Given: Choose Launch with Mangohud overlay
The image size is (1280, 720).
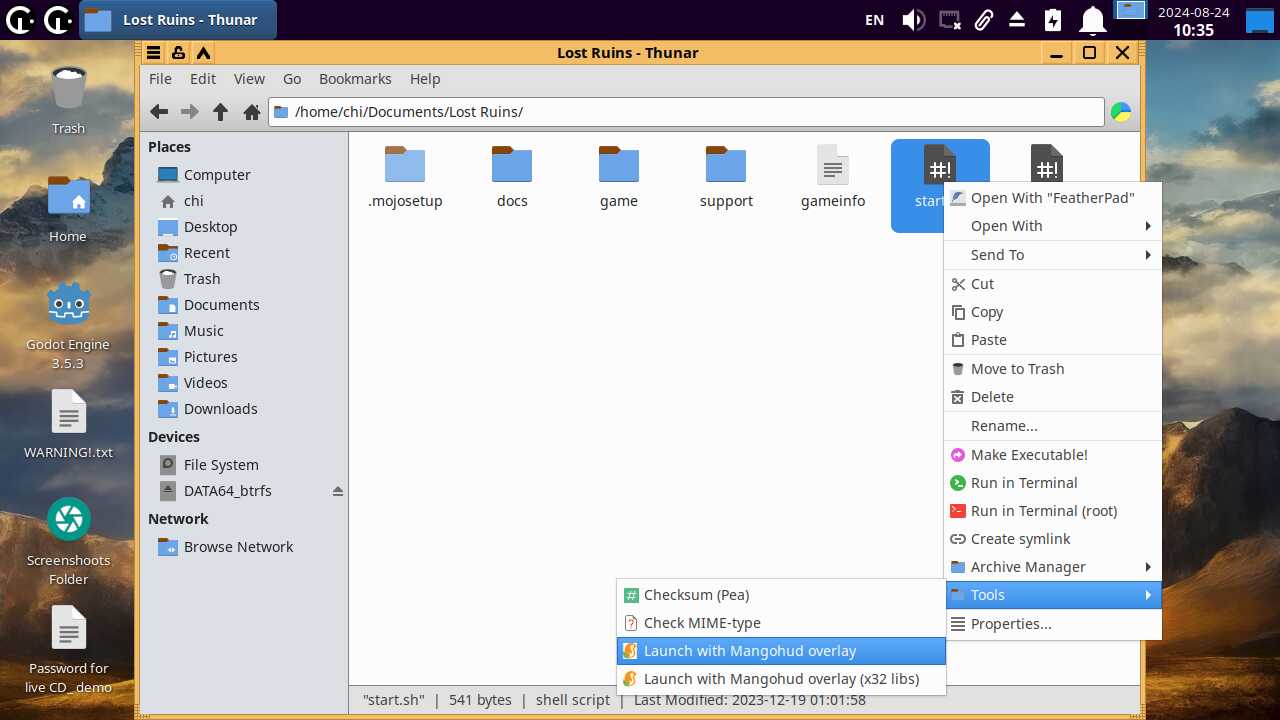Looking at the screenshot, I should (x=781, y=651).
